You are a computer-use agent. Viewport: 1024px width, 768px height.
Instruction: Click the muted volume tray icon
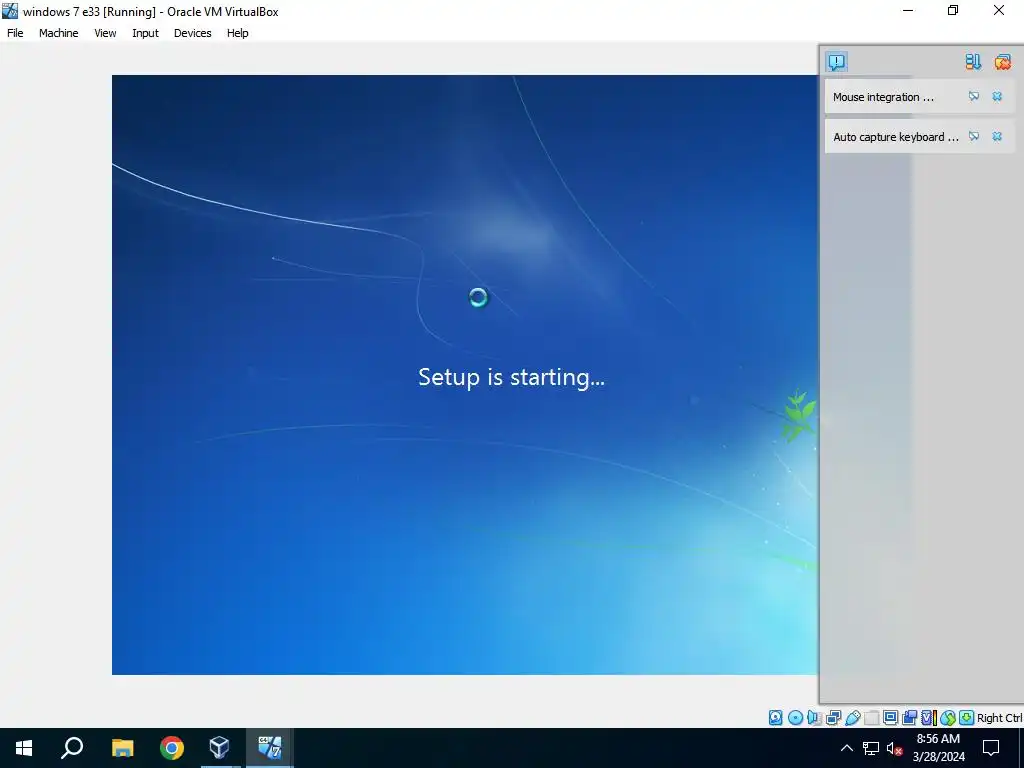894,748
